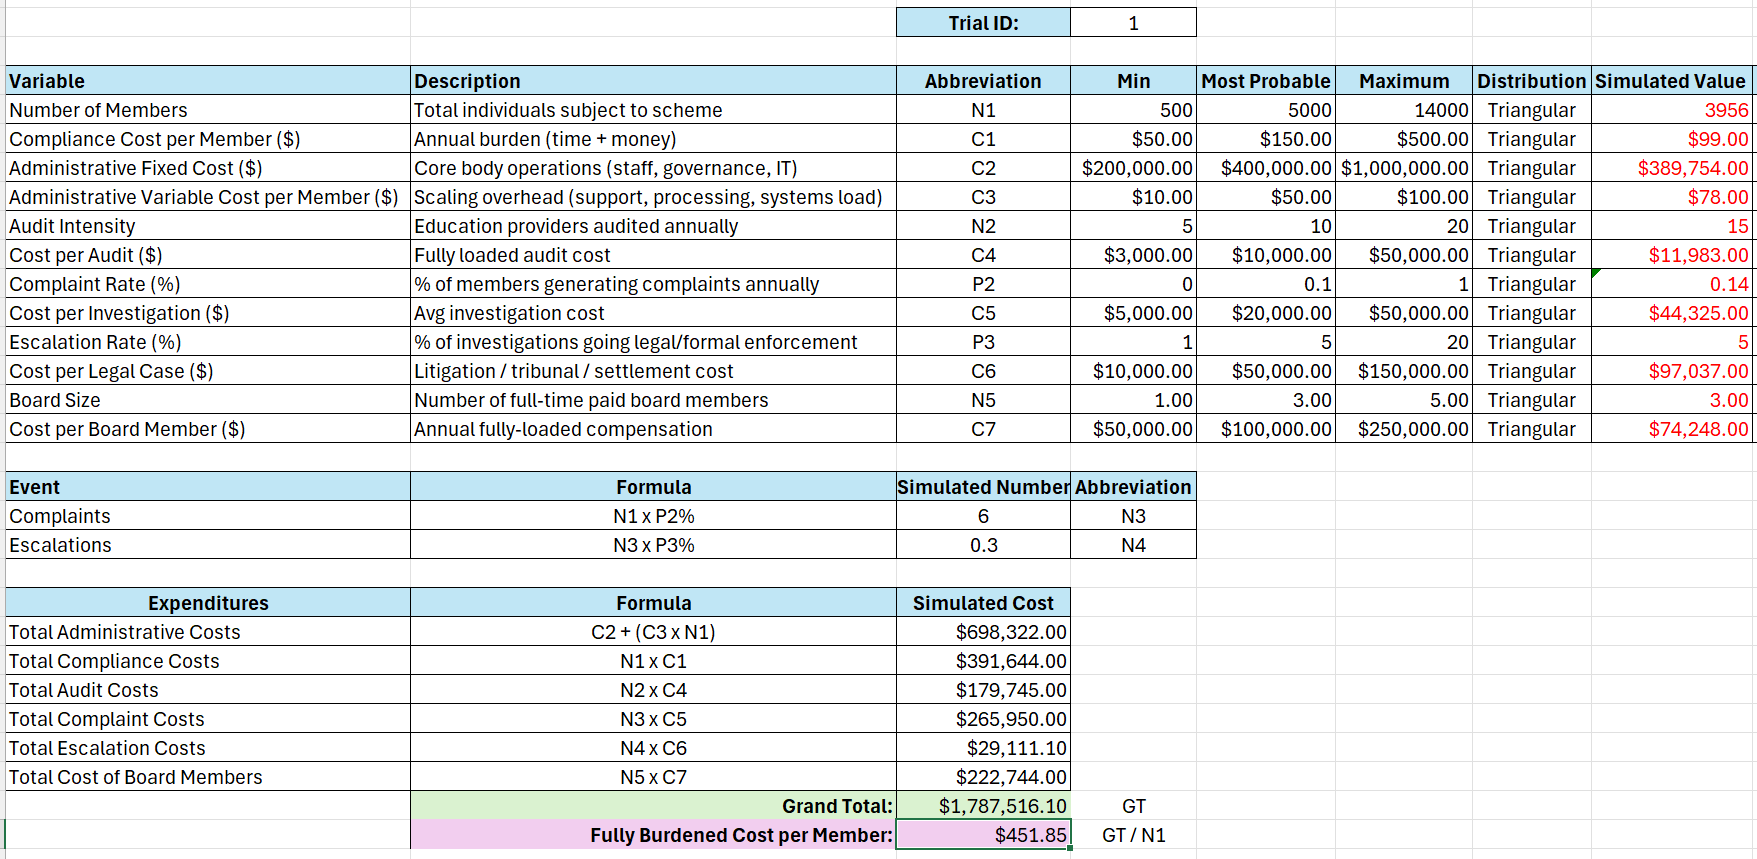Click the Event header cell
The image size is (1757, 859).
point(208,487)
